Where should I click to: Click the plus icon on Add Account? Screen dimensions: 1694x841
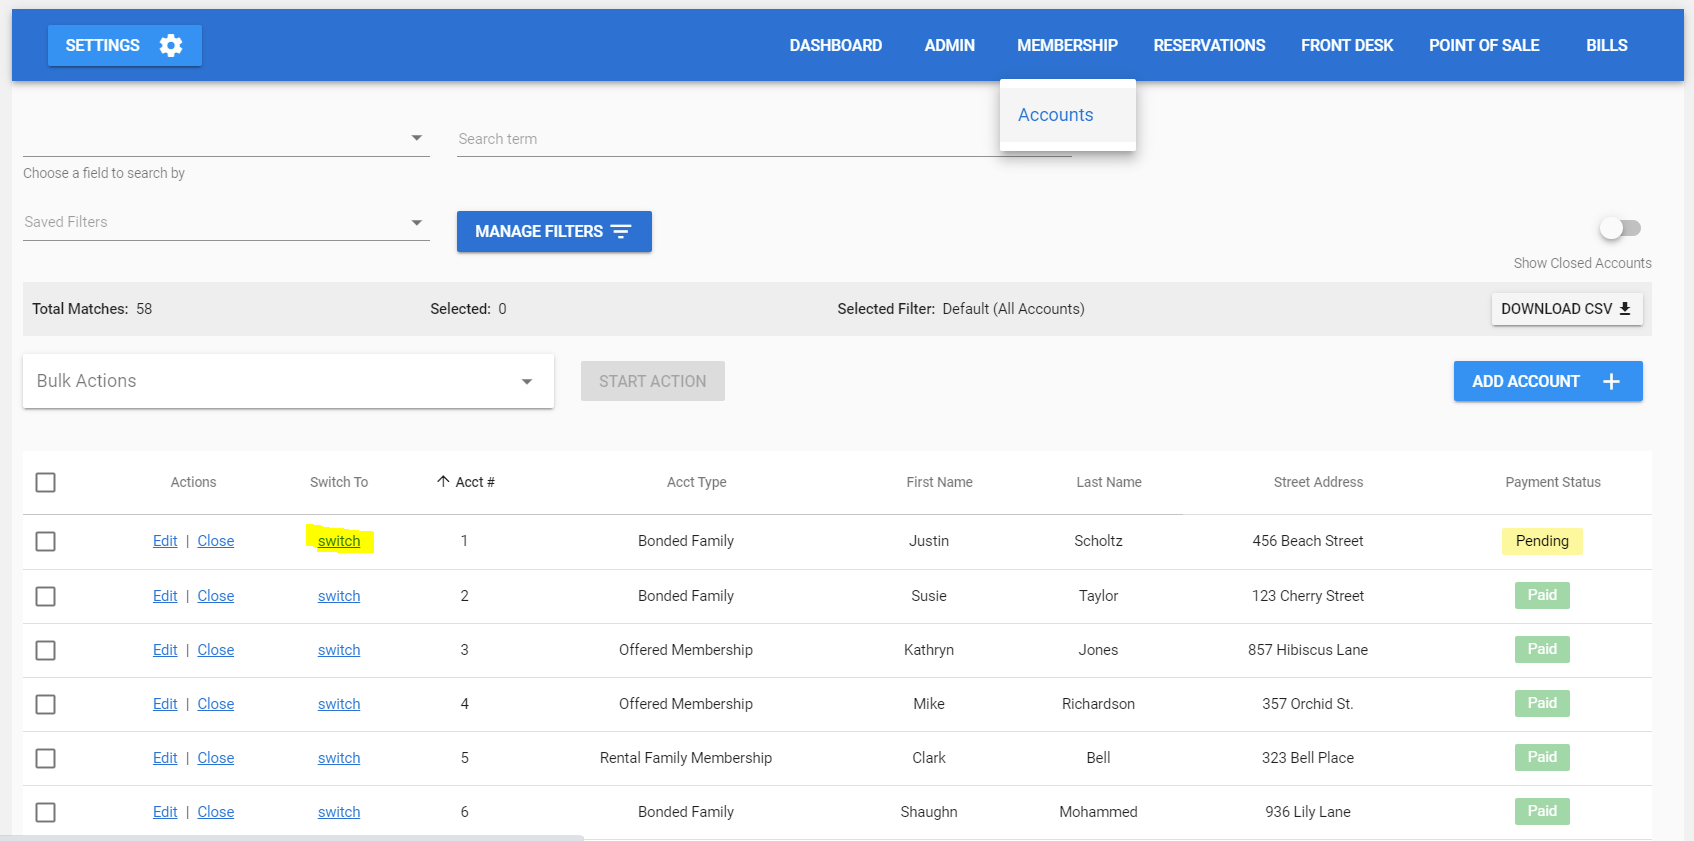1611,381
